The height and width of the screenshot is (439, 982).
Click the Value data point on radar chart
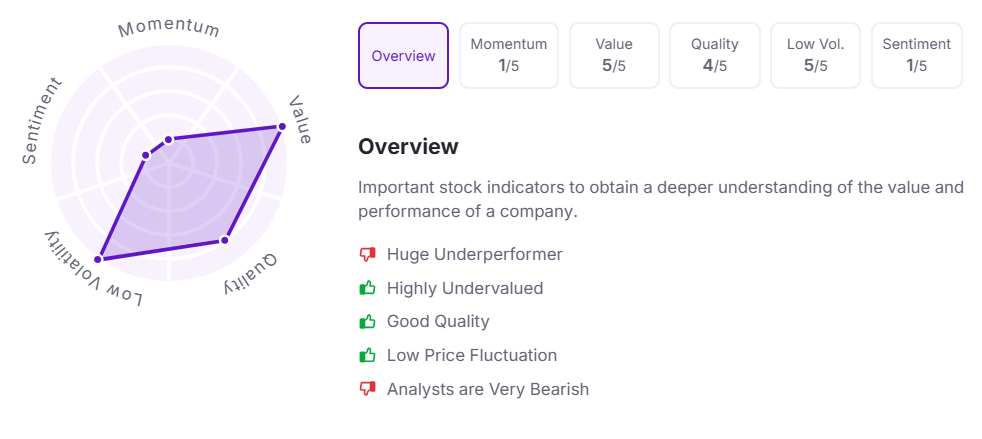tap(282, 126)
